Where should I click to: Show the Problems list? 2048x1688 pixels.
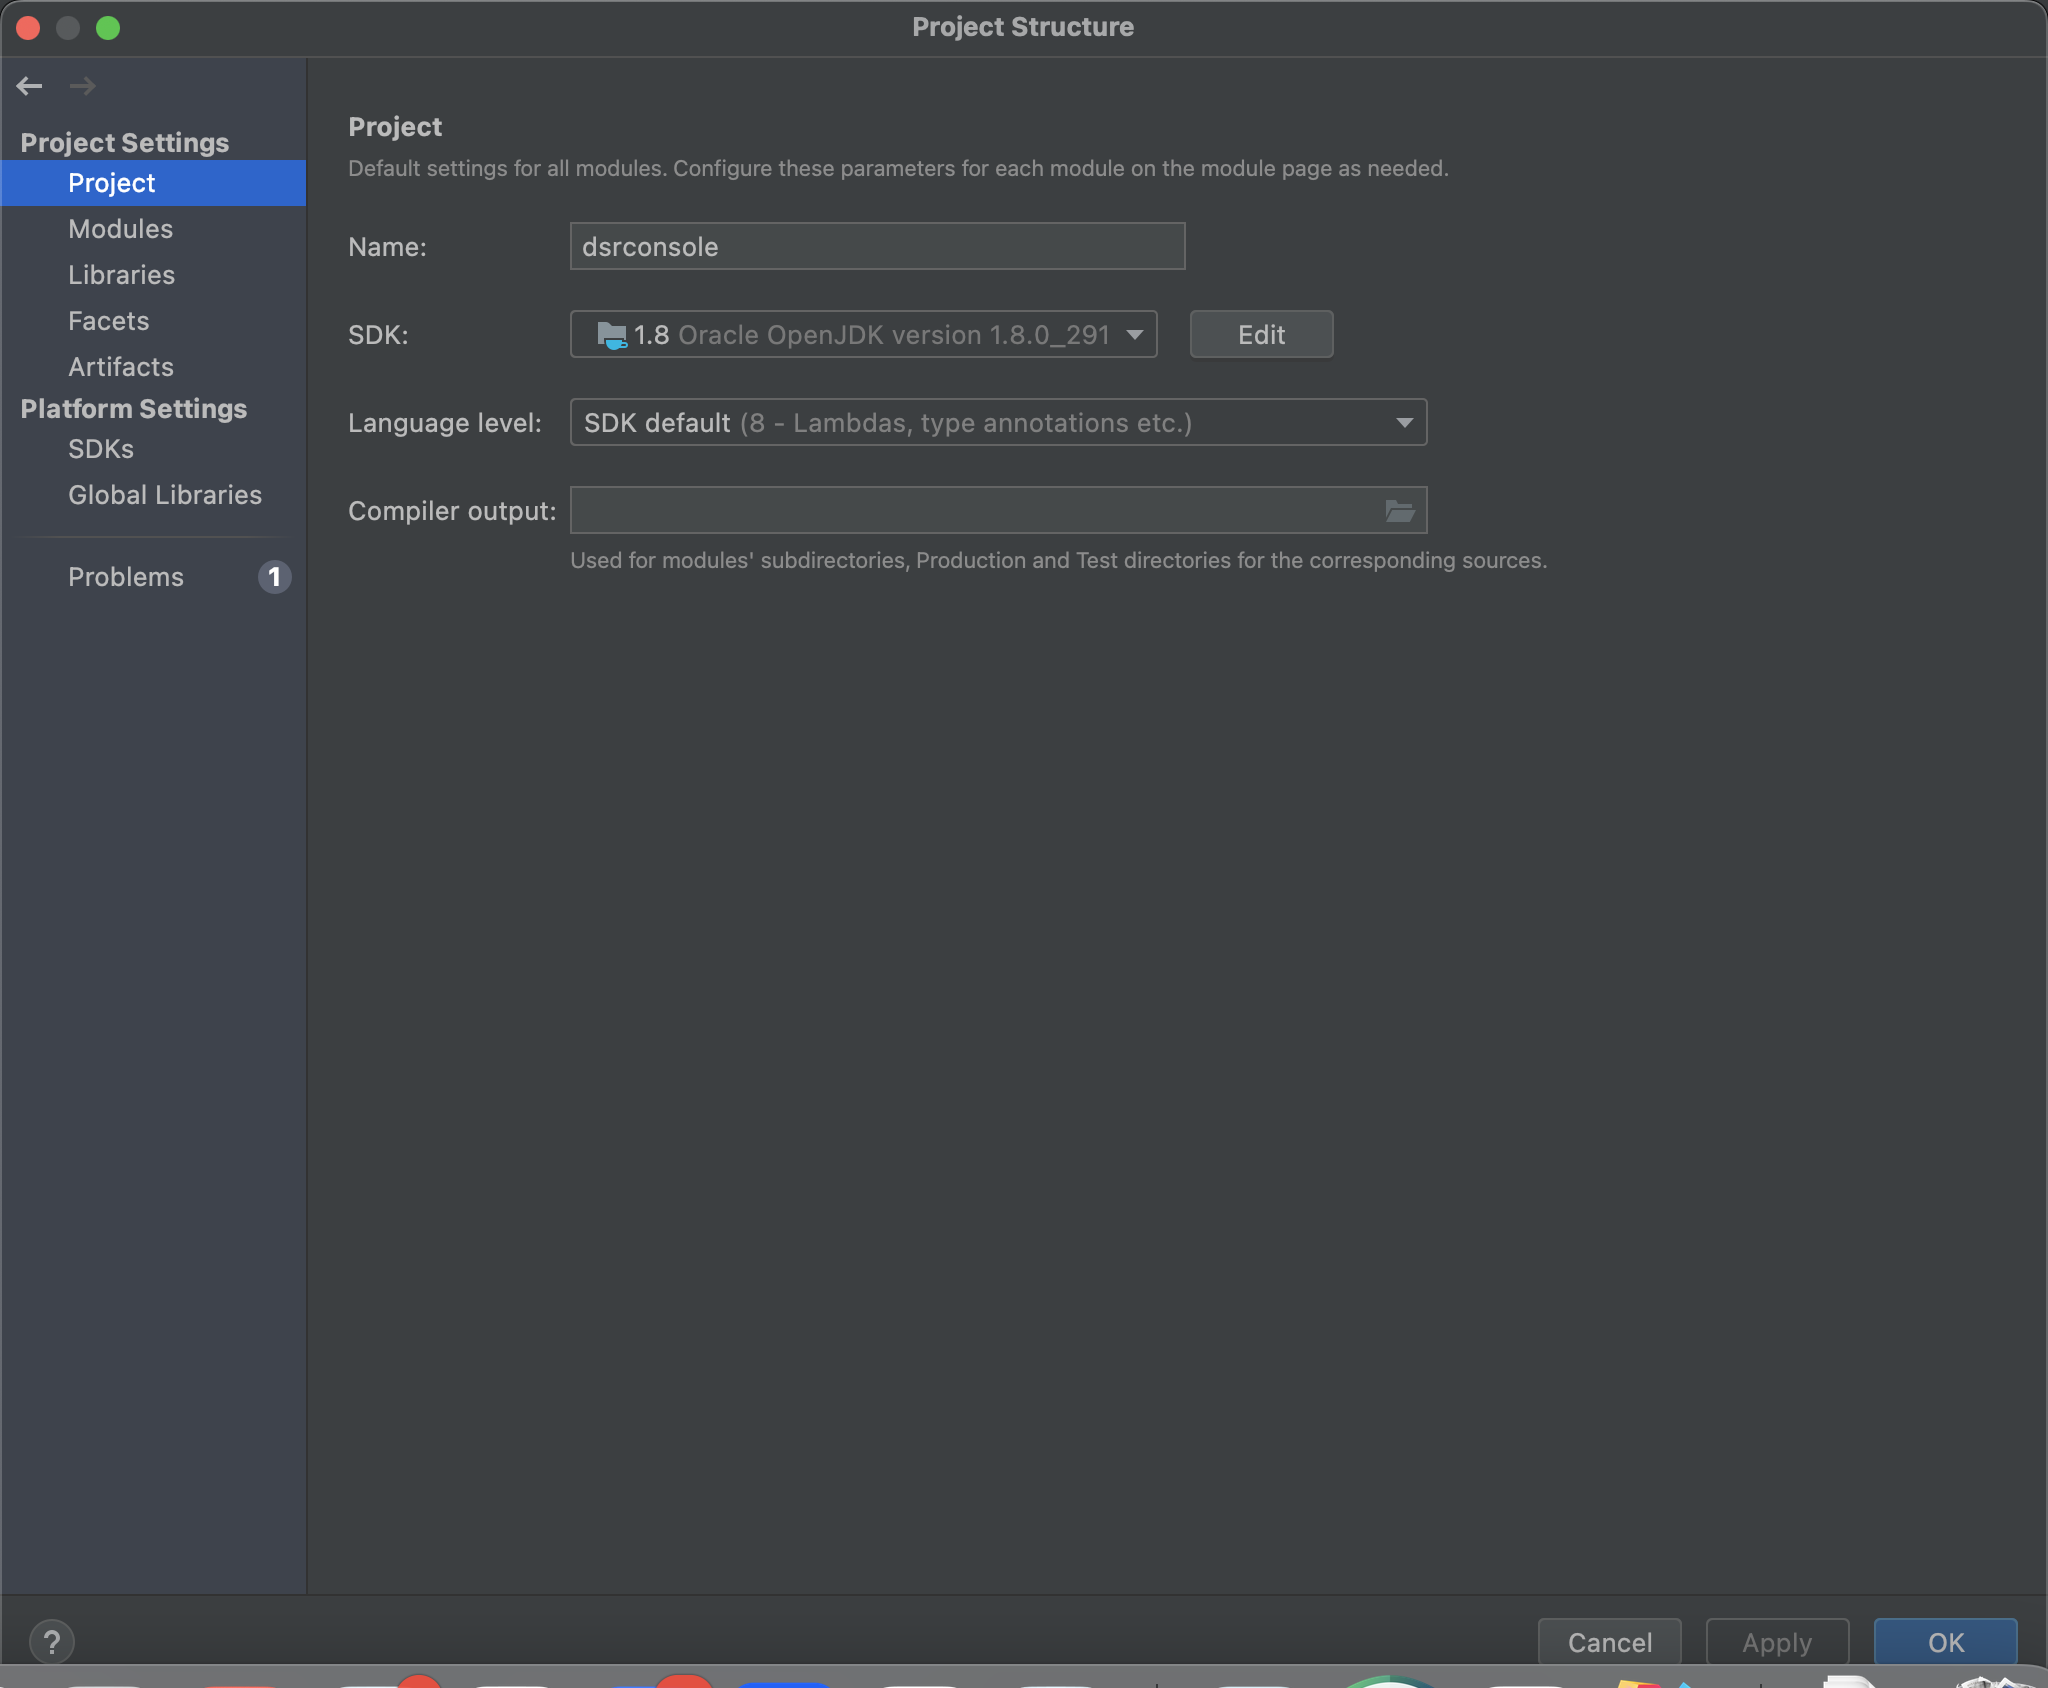tap(126, 577)
